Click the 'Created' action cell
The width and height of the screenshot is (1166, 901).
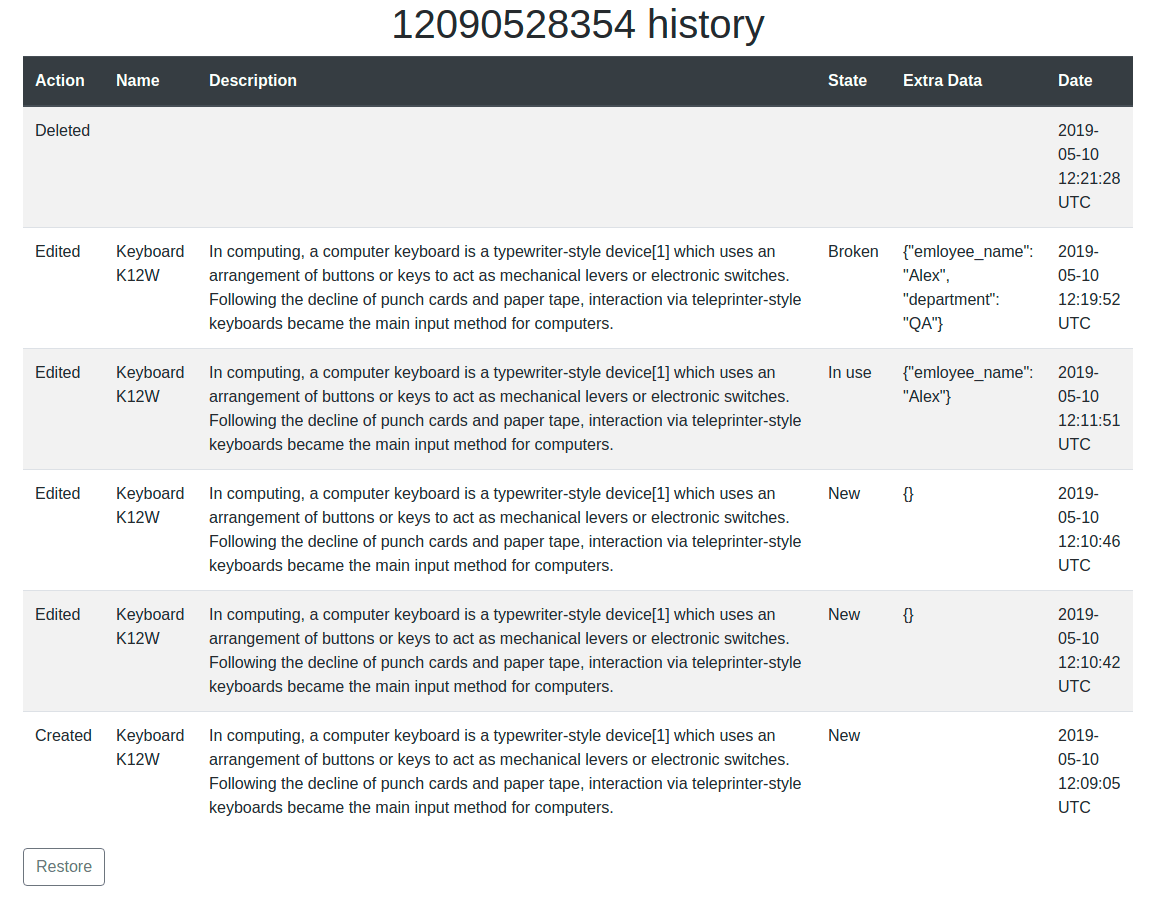point(63,736)
